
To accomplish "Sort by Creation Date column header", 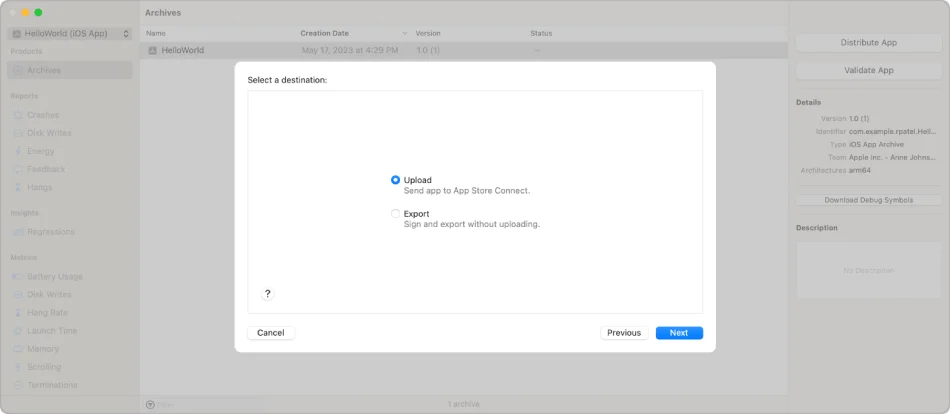I will 325,33.
